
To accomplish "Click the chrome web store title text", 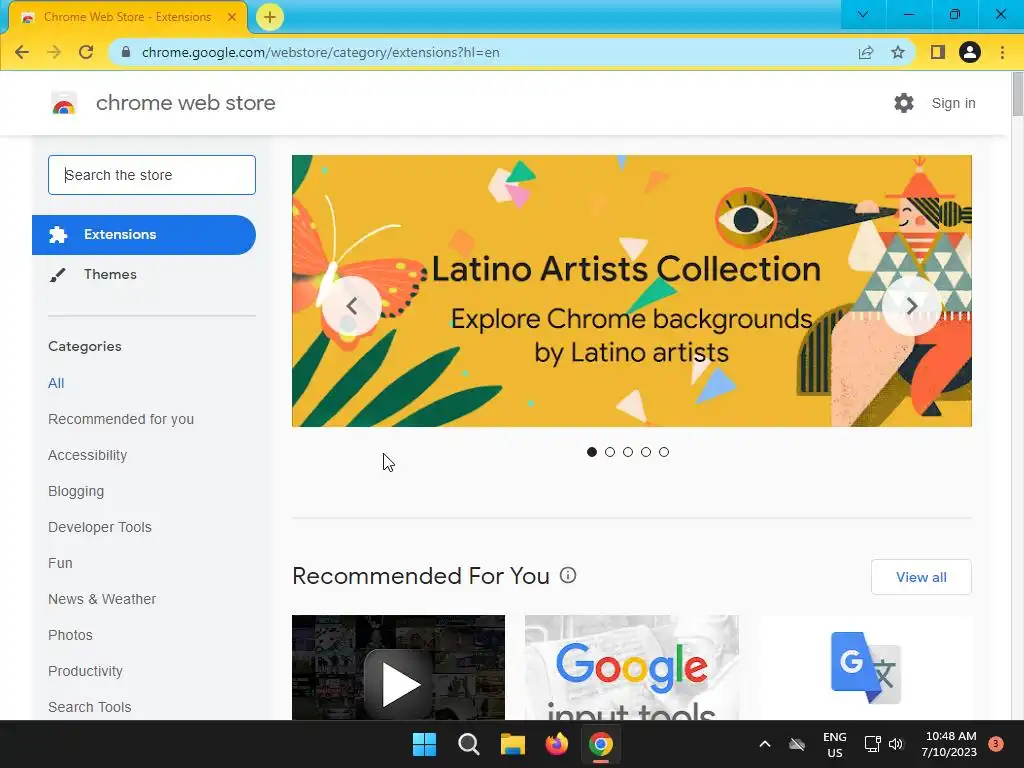I will point(185,103).
